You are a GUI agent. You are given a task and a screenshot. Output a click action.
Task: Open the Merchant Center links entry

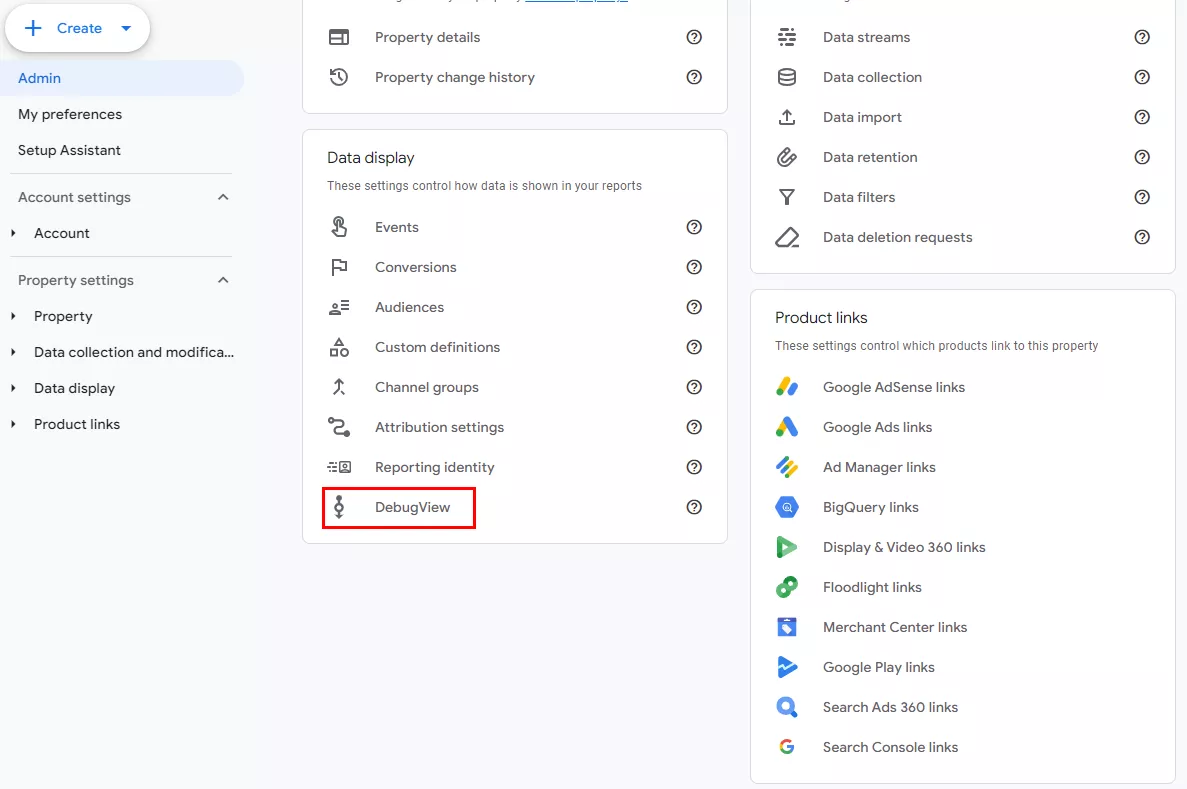pos(895,627)
